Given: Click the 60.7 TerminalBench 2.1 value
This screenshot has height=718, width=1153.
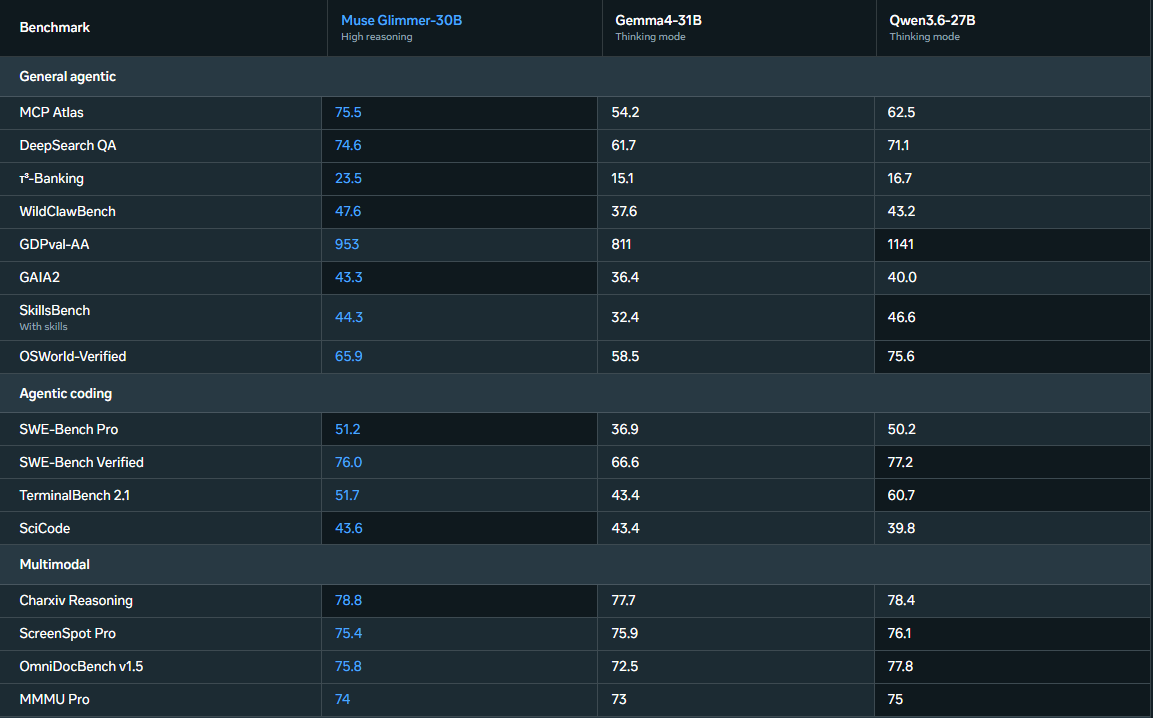Looking at the screenshot, I should click(901, 495).
